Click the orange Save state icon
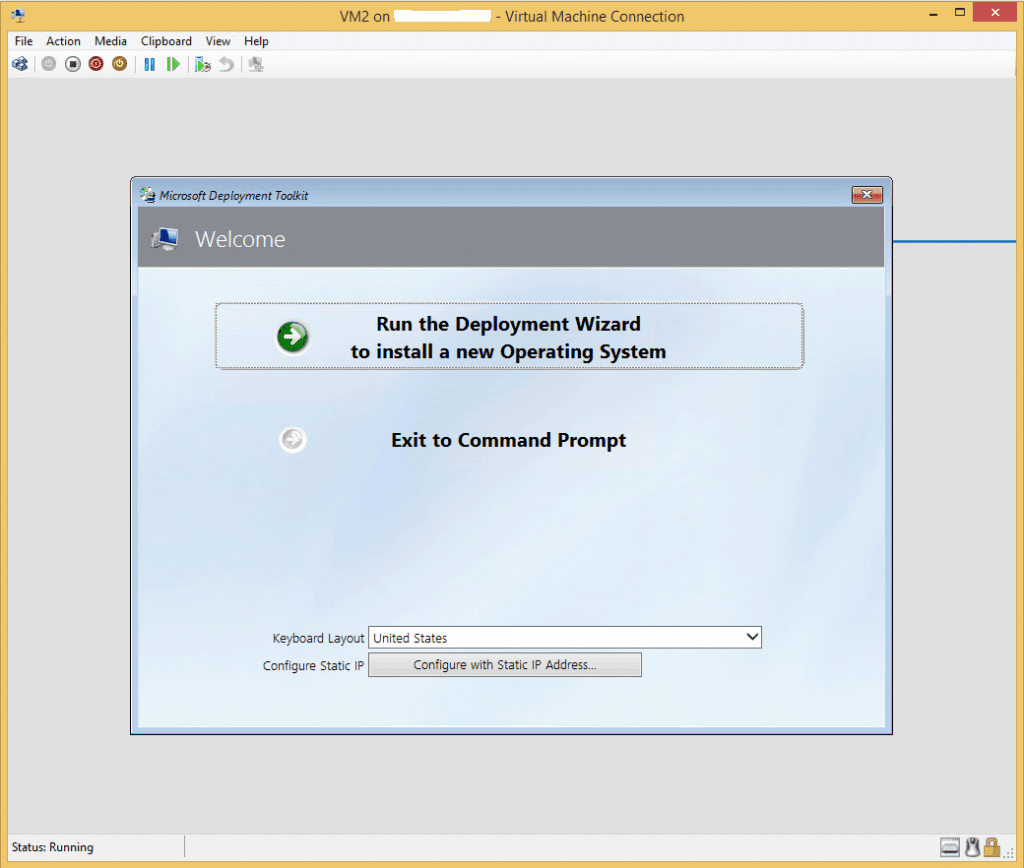This screenshot has height=868, width=1024. (x=120, y=64)
